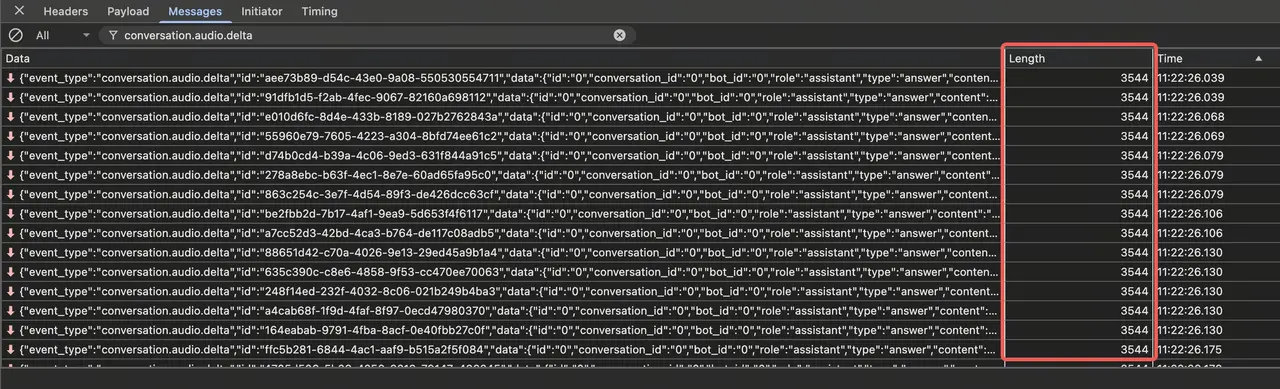Click received arrow on message e010d6fc
Viewport: 1280px width, 389px height.
10,117
